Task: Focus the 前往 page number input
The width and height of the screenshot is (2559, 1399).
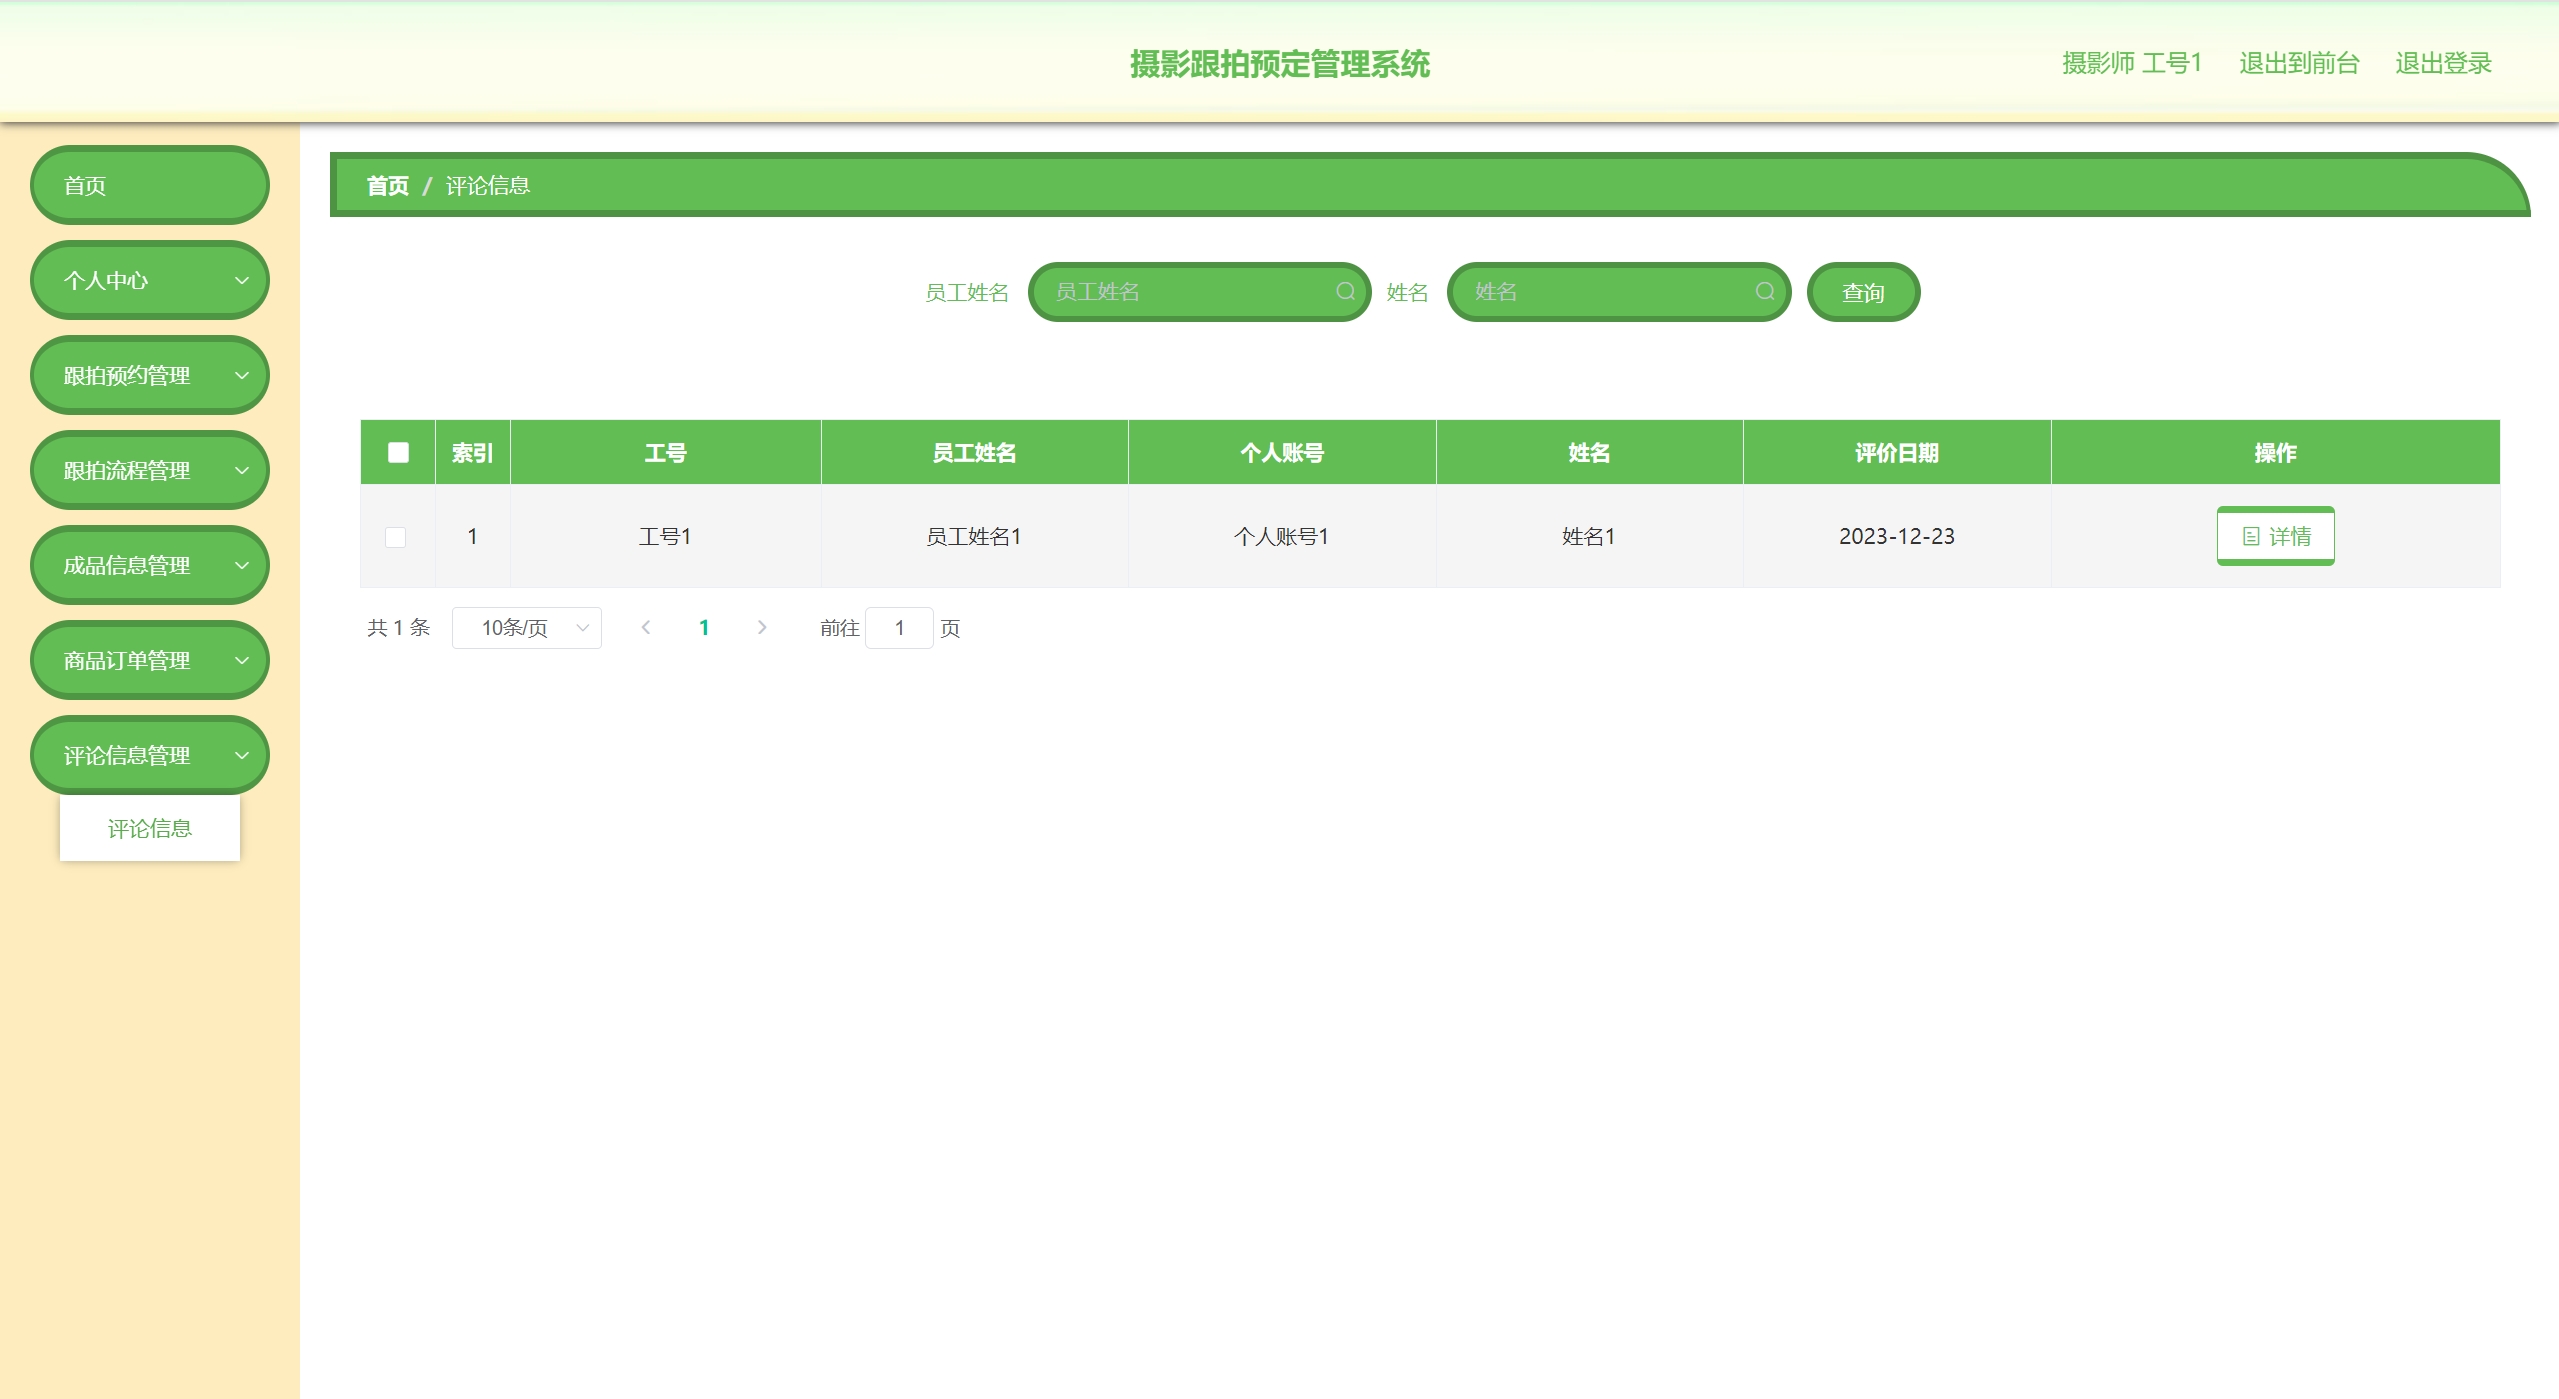Action: [x=898, y=628]
